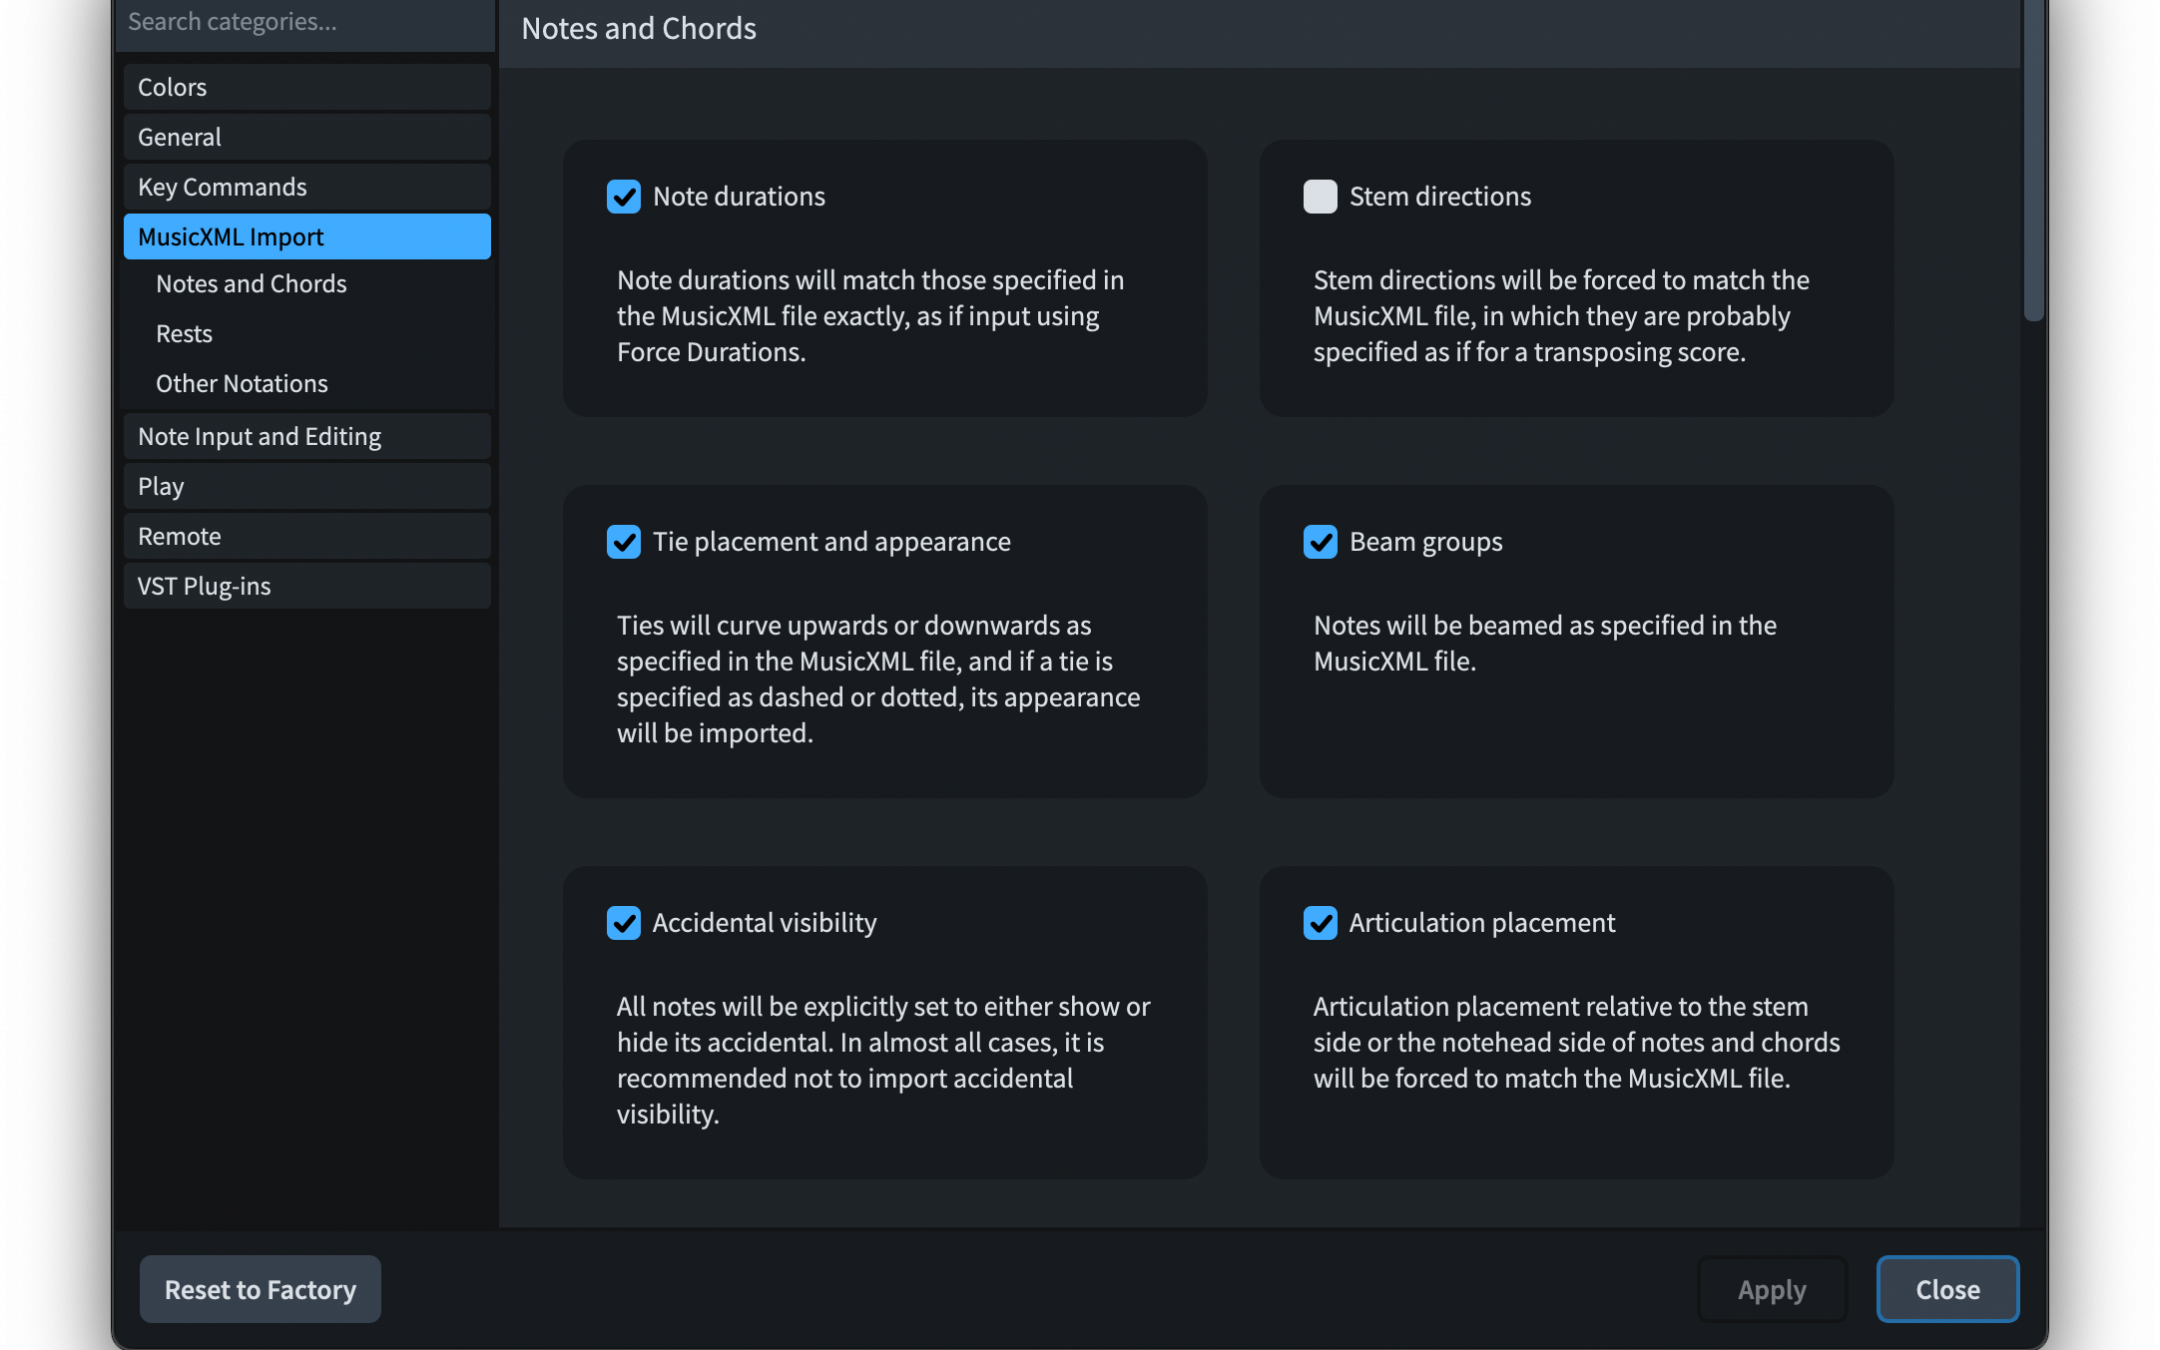Toggle the Articulation placement checkbox
Image resolution: width=2160 pixels, height=1350 pixels.
click(x=1319, y=922)
